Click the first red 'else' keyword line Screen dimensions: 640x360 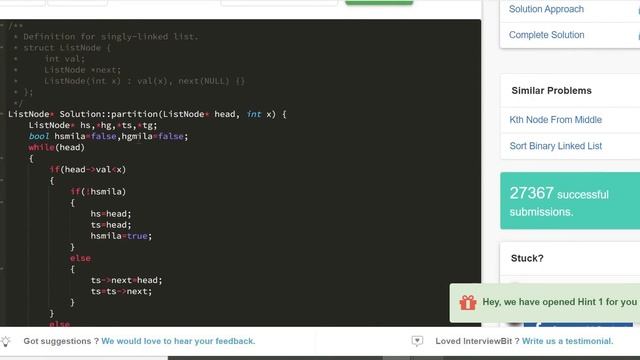click(x=80, y=258)
